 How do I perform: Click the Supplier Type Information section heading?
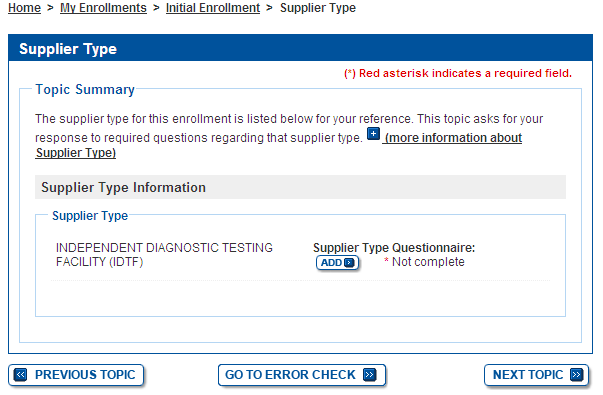pos(123,187)
